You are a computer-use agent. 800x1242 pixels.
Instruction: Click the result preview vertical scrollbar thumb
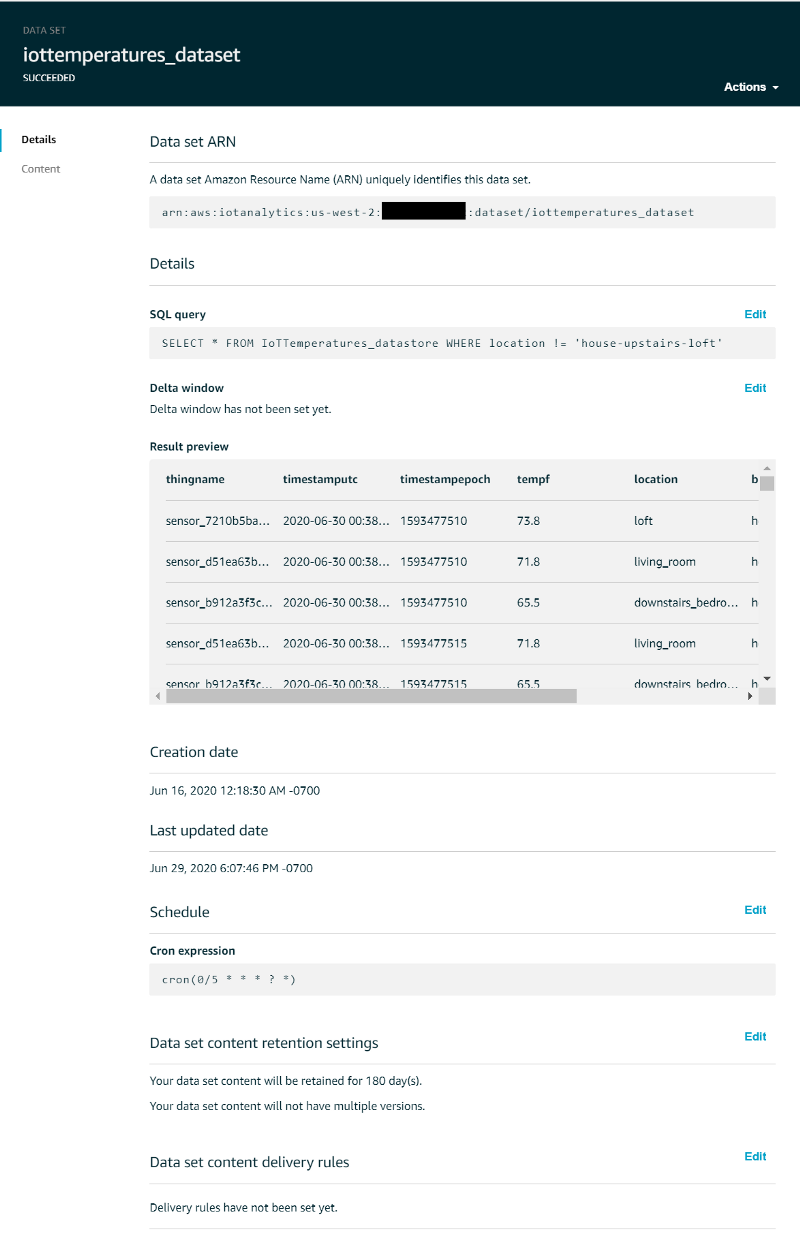[767, 483]
